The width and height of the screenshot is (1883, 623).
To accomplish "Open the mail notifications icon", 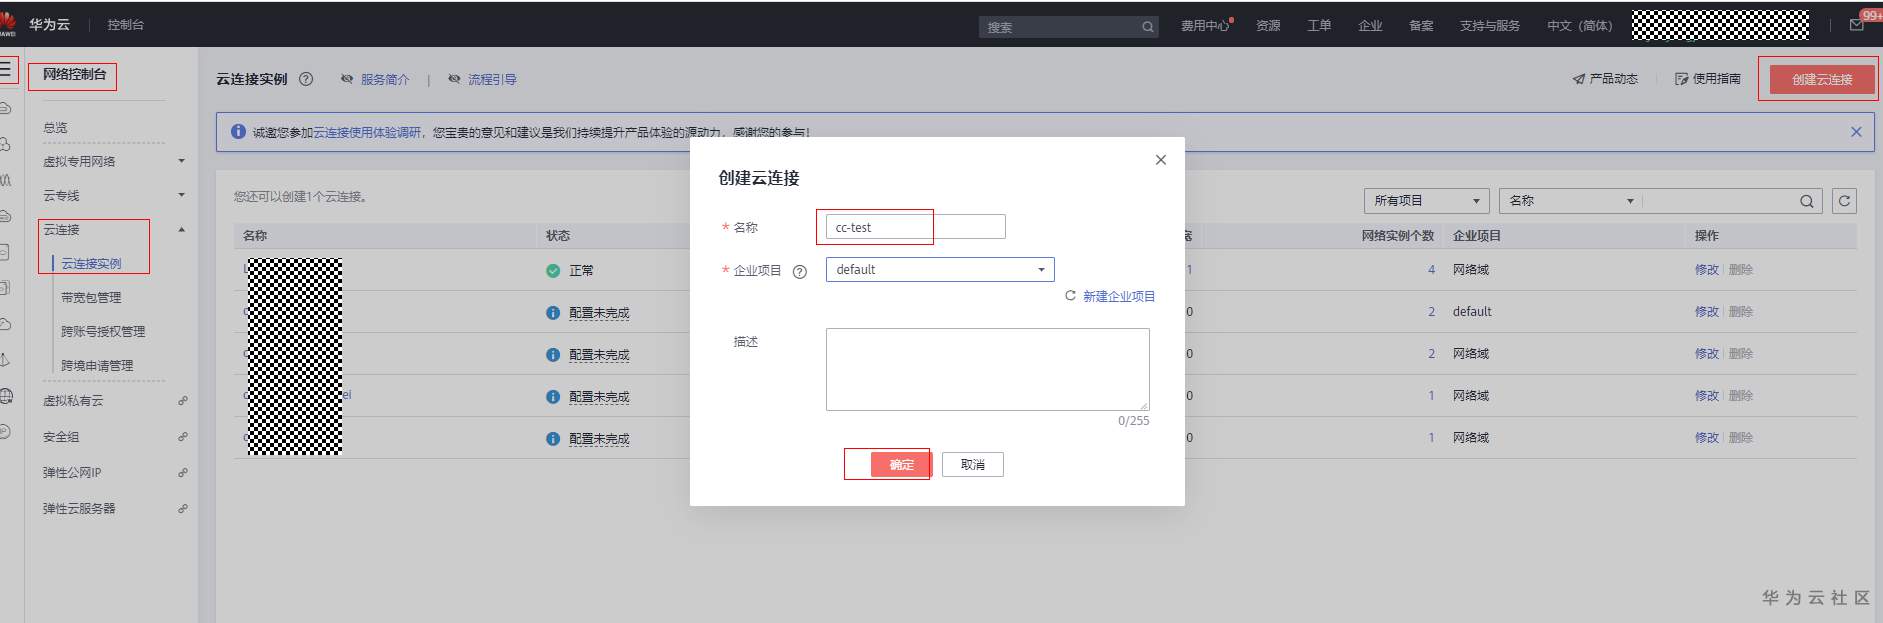I will 1857,25.
